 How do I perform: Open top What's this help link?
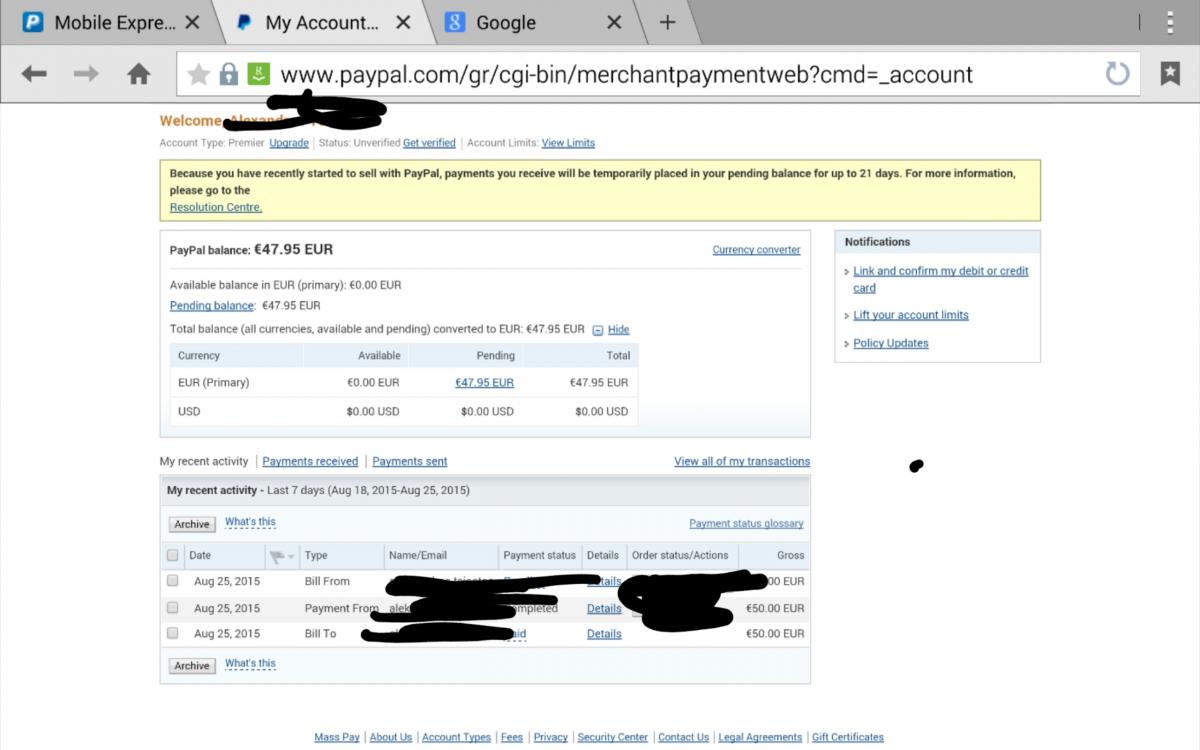(x=250, y=522)
